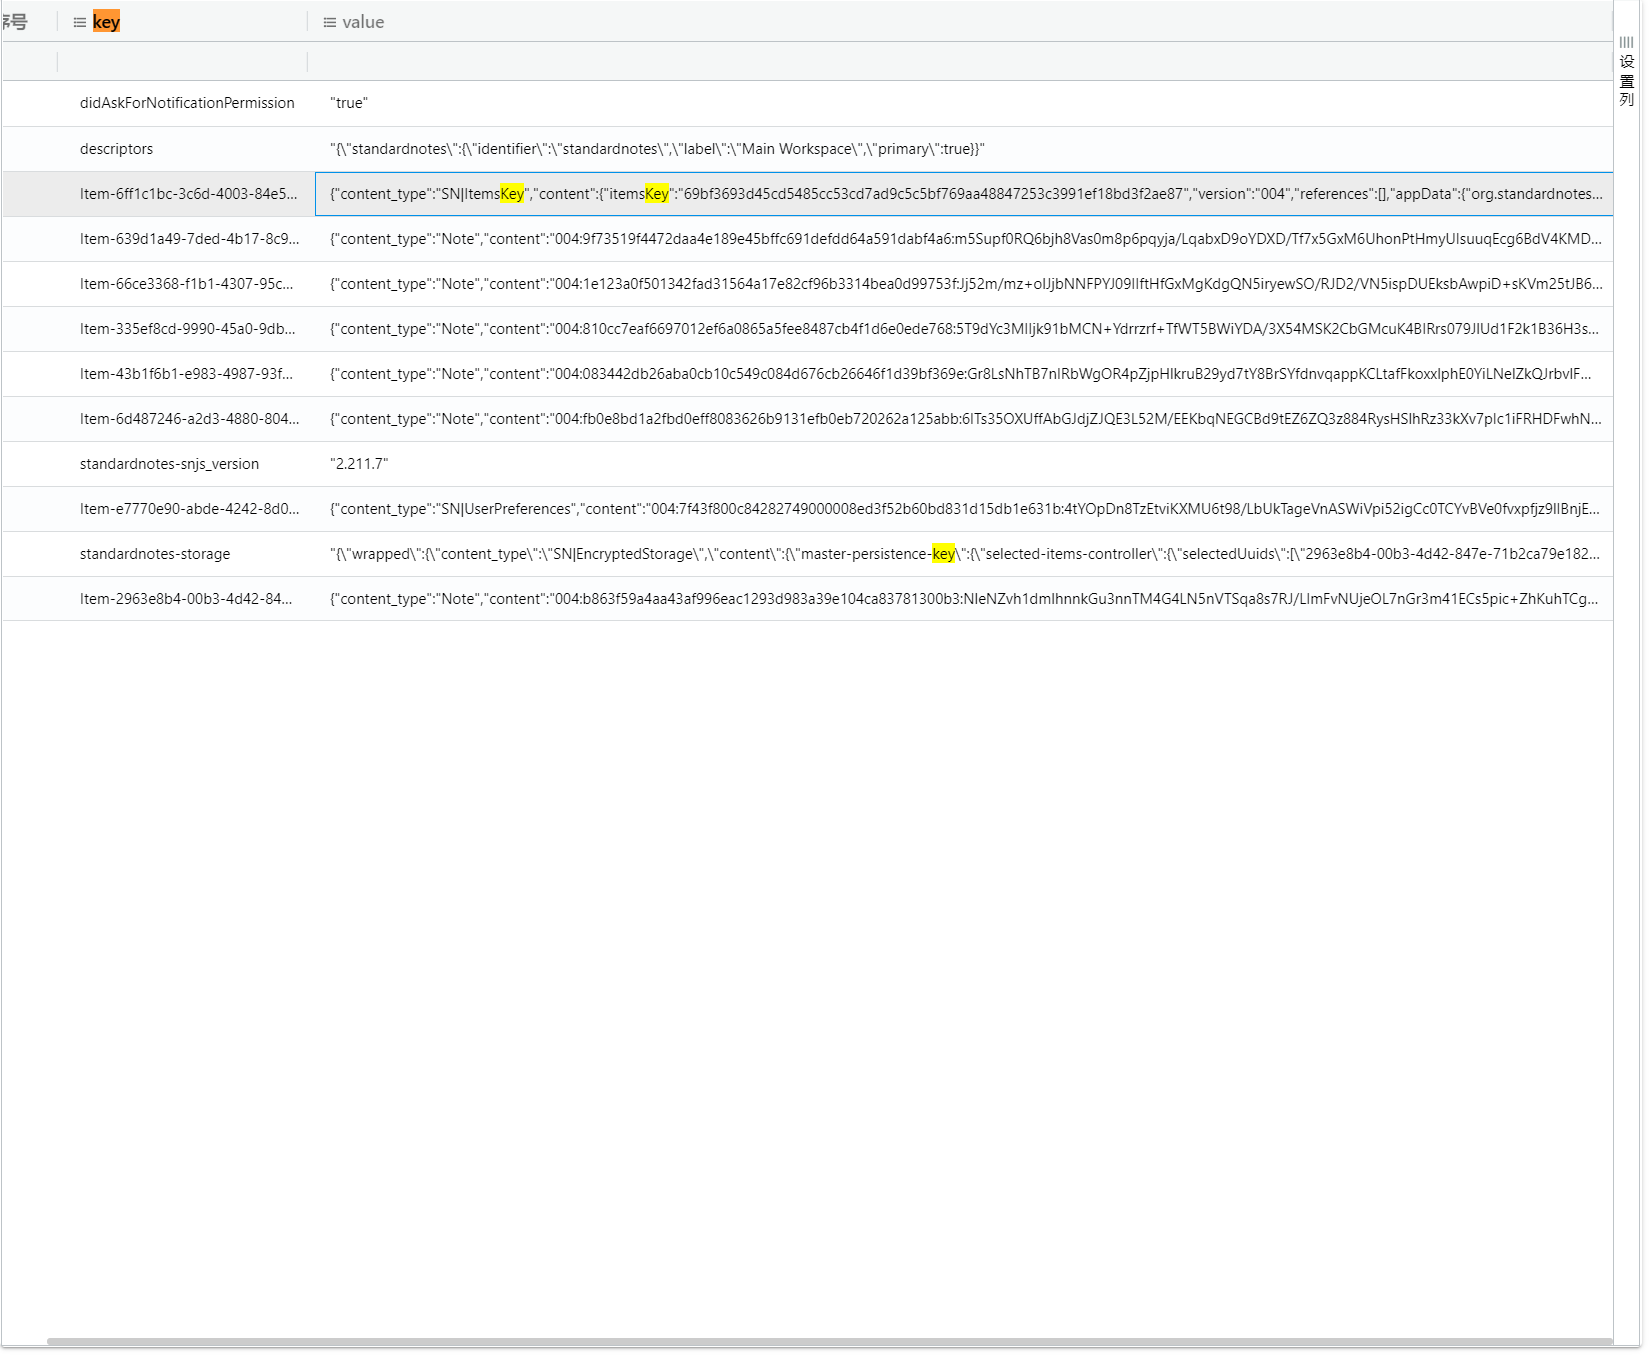
Task: Select key cell Item-335ef8cd-9990-45a0-9db
Action: [x=187, y=329]
